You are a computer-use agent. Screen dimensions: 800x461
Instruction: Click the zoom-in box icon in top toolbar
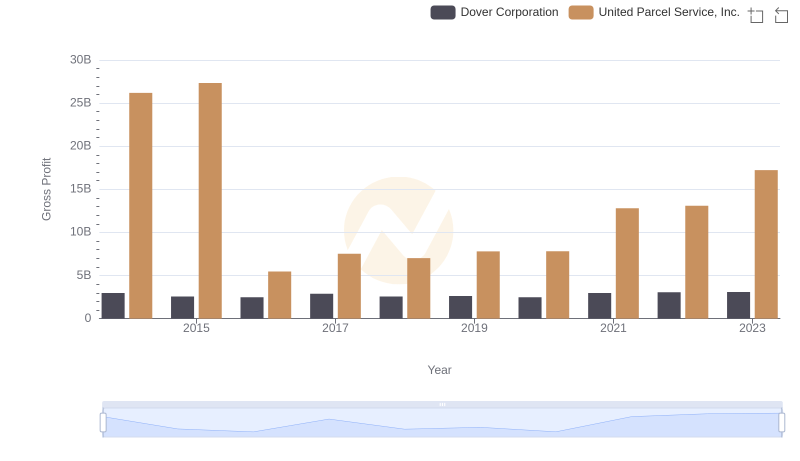[756, 15]
